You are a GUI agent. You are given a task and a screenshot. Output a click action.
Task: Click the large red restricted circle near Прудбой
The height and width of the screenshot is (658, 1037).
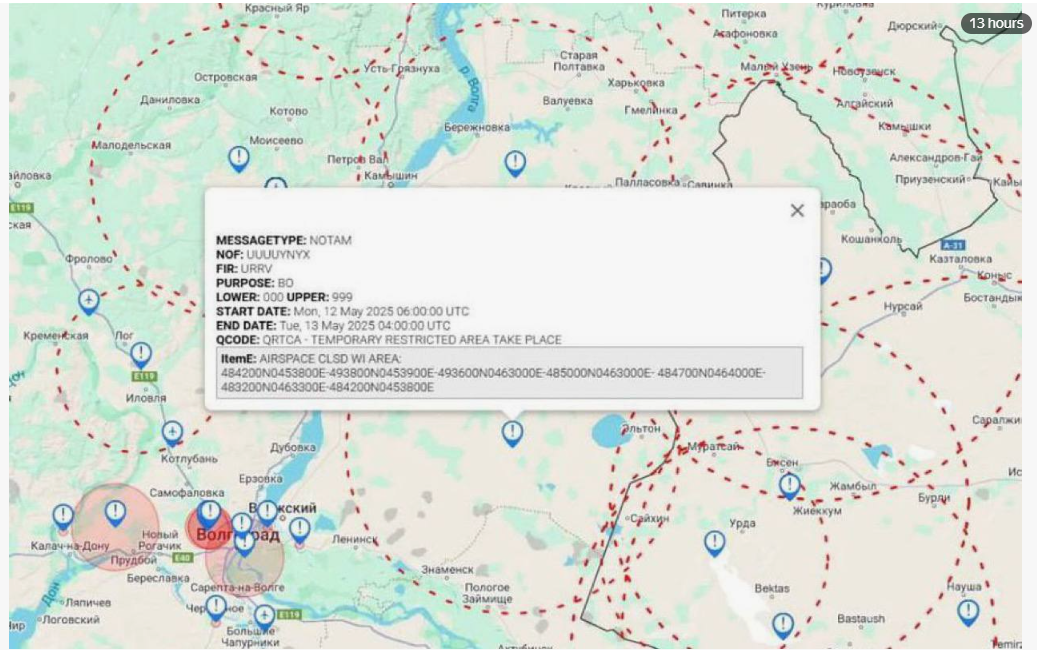point(116,526)
